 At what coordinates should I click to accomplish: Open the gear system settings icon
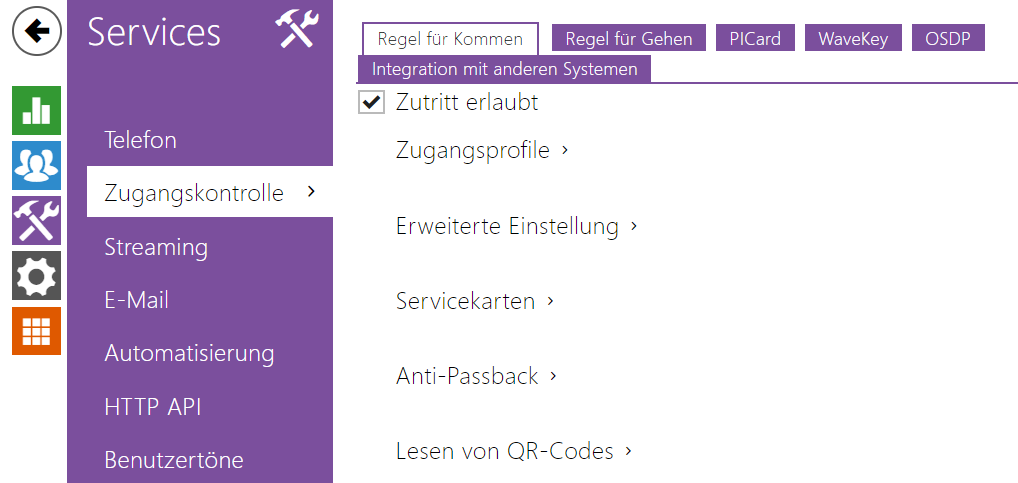click(37, 275)
